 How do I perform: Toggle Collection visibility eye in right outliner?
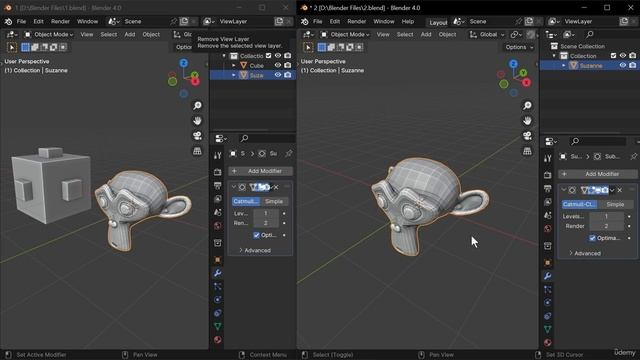623,56
